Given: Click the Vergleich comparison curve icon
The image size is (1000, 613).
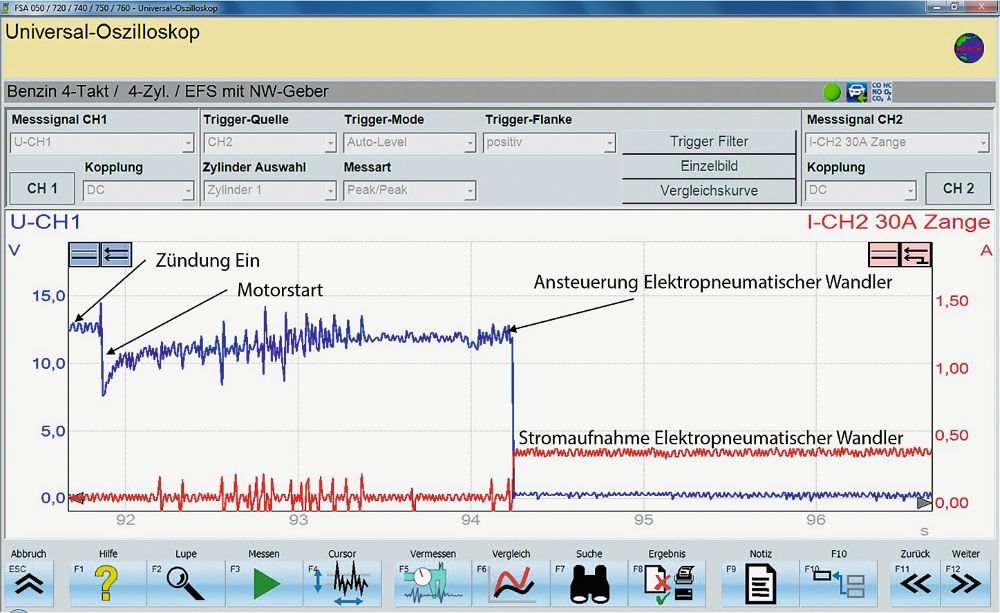Looking at the screenshot, I should [511, 582].
